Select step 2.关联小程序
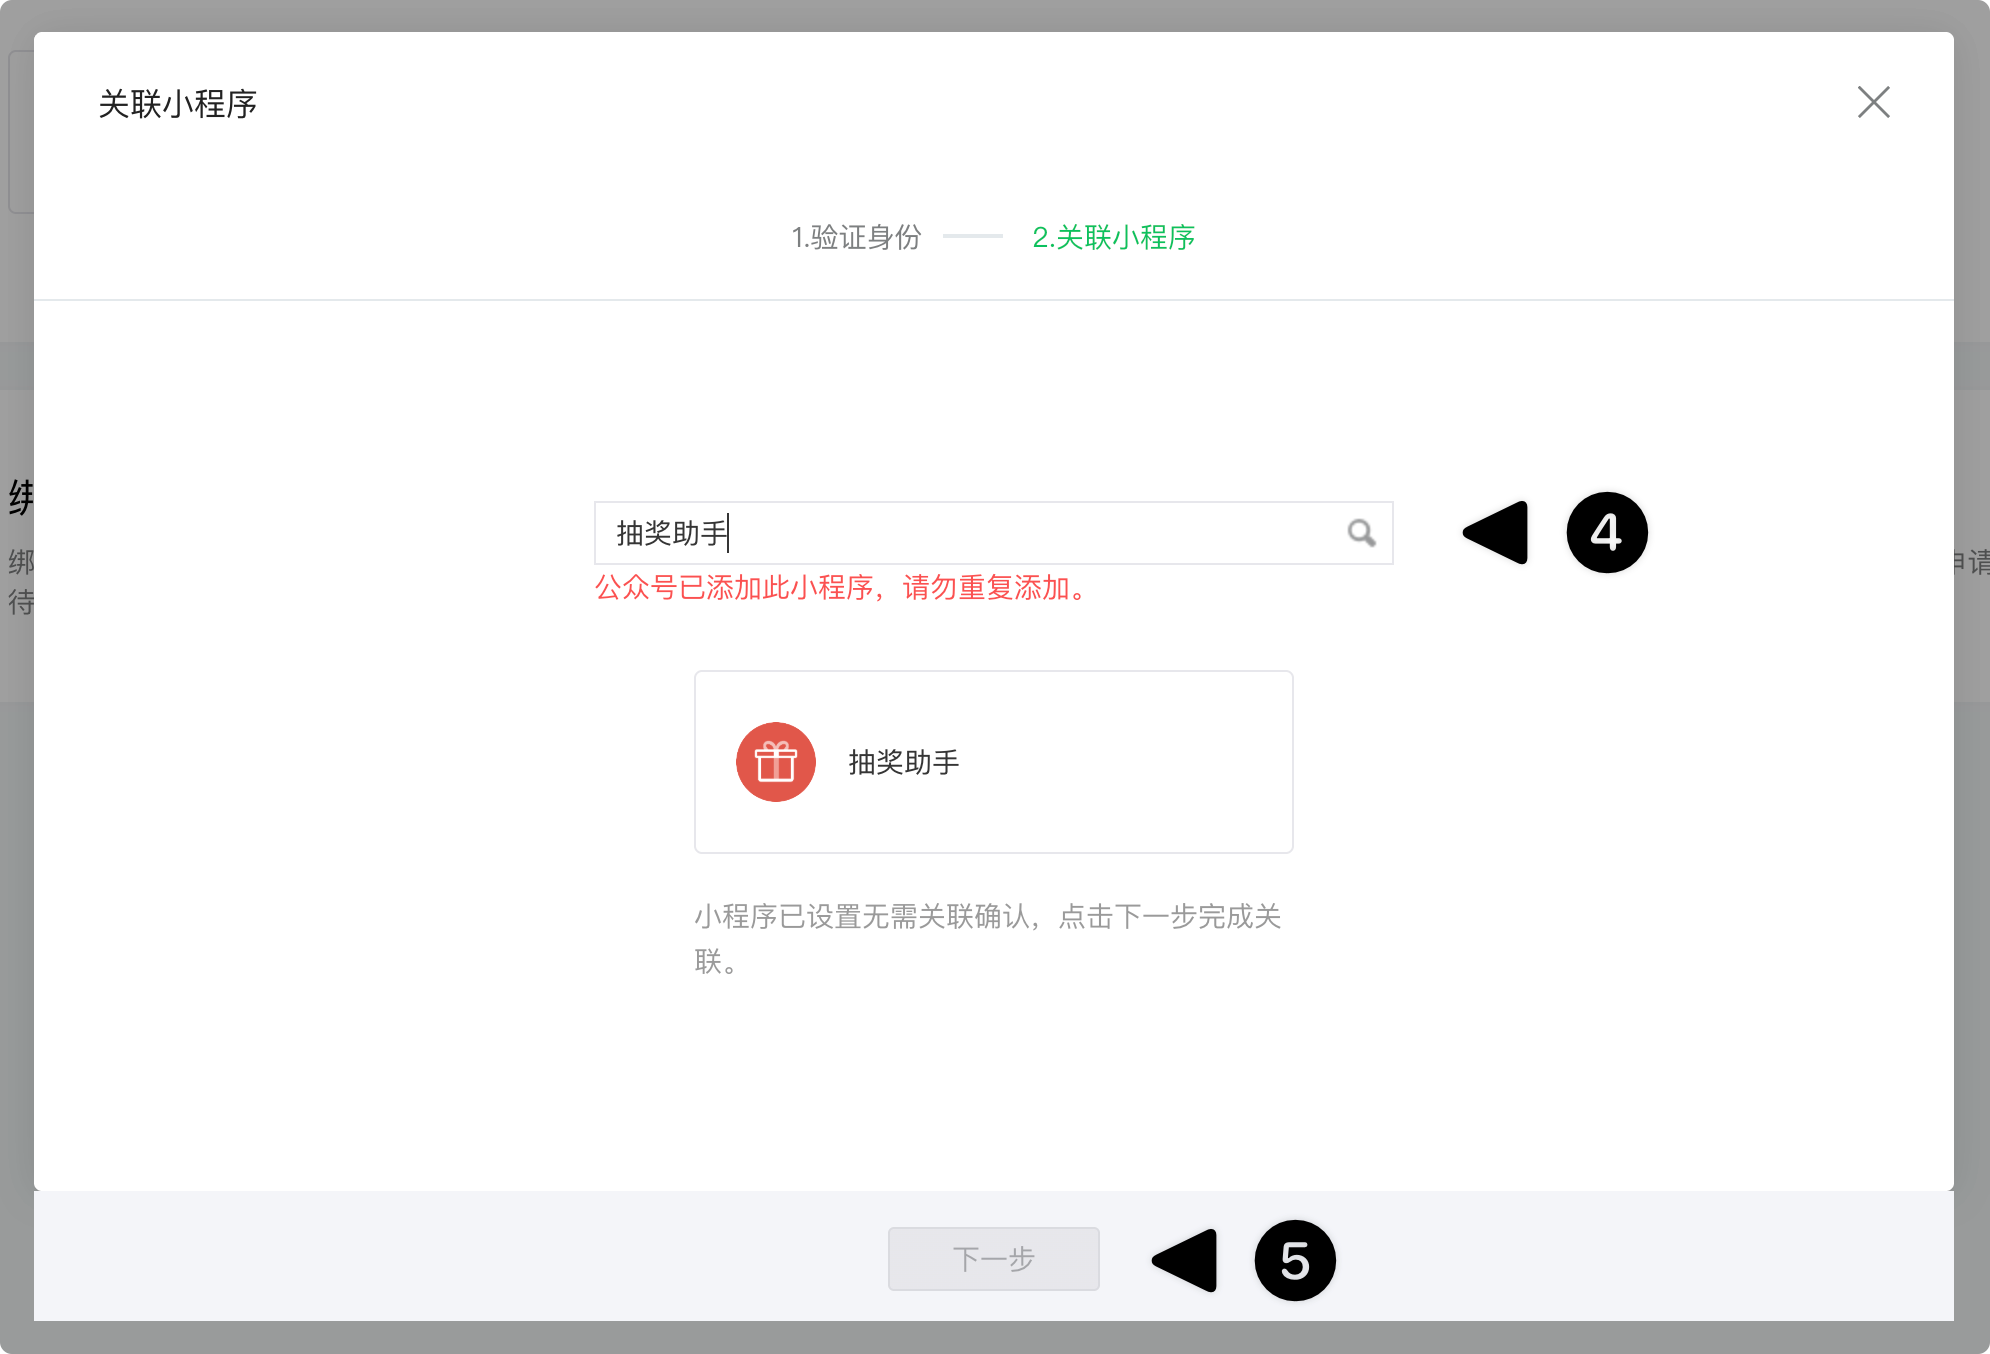The height and width of the screenshot is (1354, 1990). coord(1113,238)
